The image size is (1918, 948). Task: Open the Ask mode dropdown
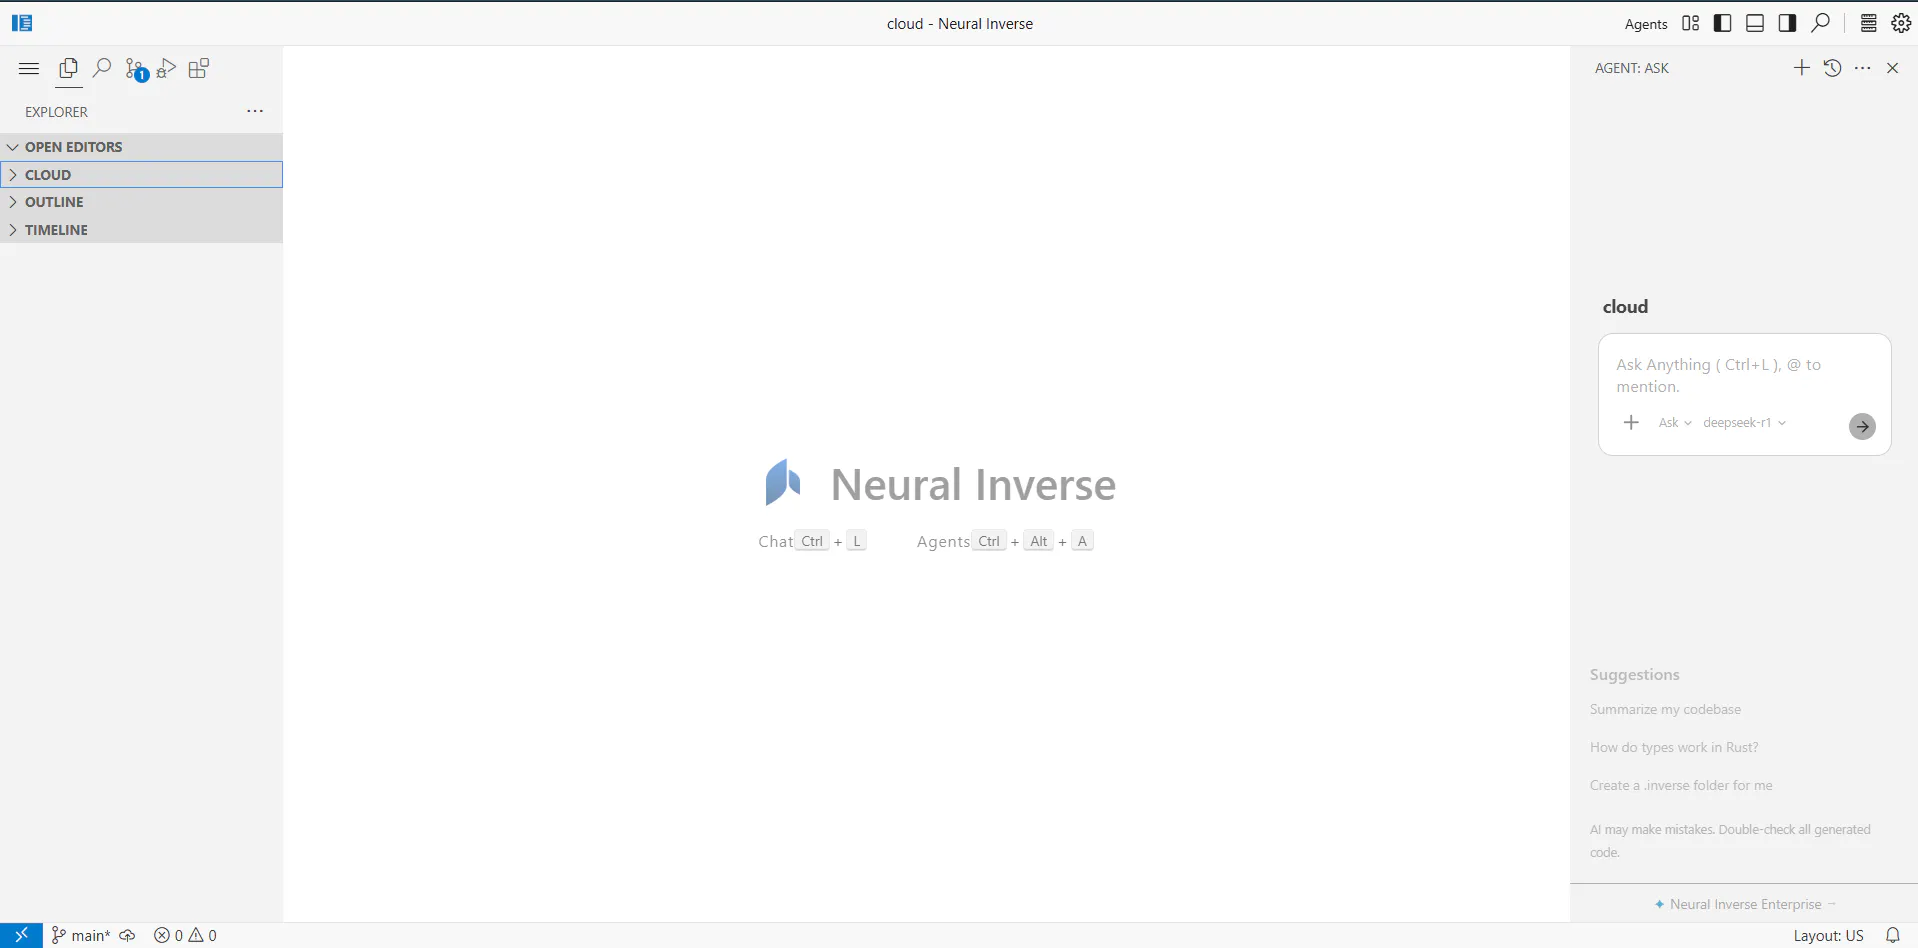tap(1675, 423)
